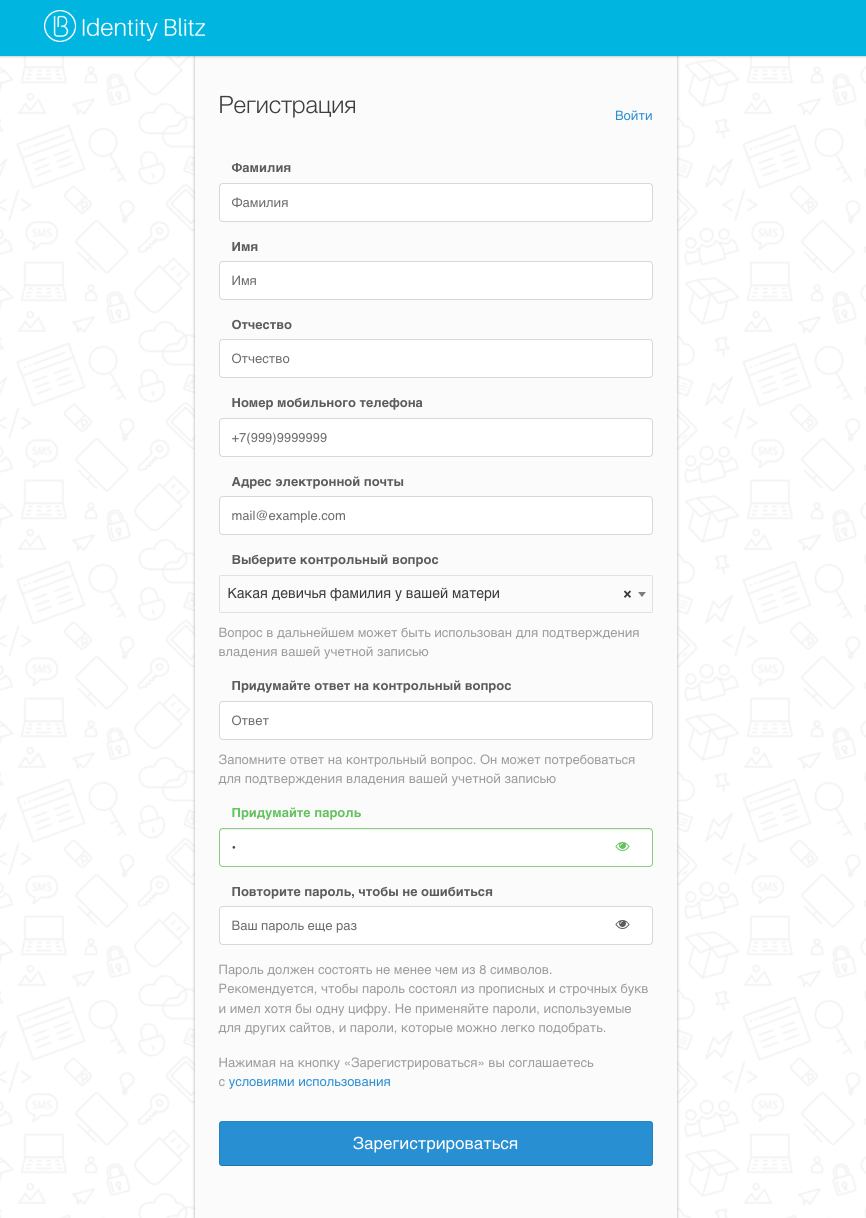Screen dimensions: 866x1218
Task: Click the 'Identity Blitz' header brand text
Action: click(x=145, y=28)
